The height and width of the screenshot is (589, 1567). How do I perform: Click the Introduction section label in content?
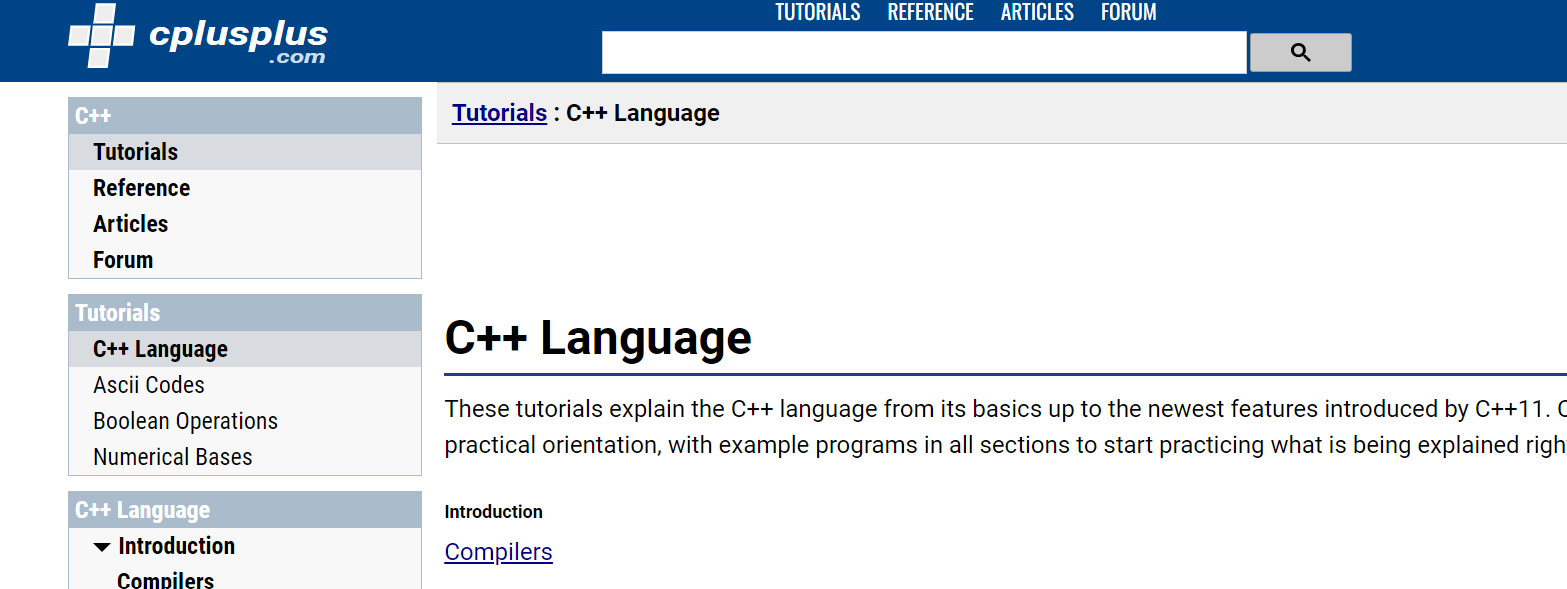[493, 512]
